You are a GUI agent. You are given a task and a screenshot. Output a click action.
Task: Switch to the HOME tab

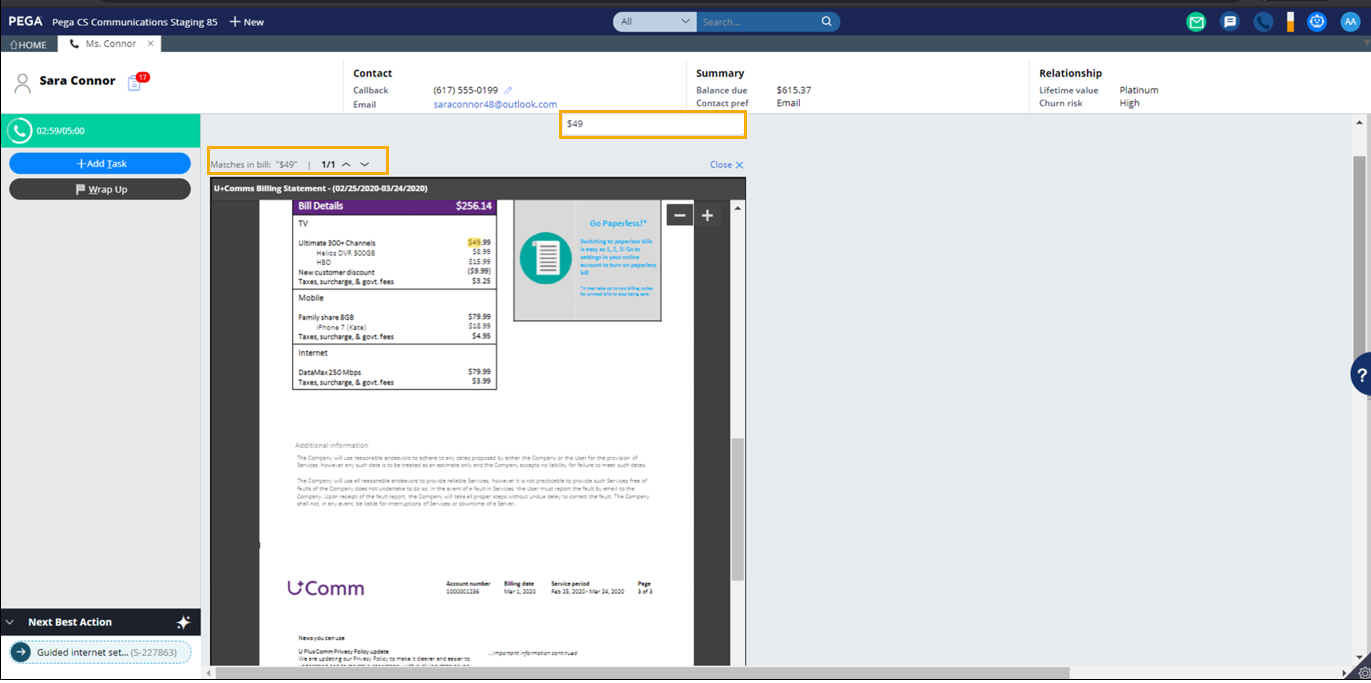click(x=28, y=44)
